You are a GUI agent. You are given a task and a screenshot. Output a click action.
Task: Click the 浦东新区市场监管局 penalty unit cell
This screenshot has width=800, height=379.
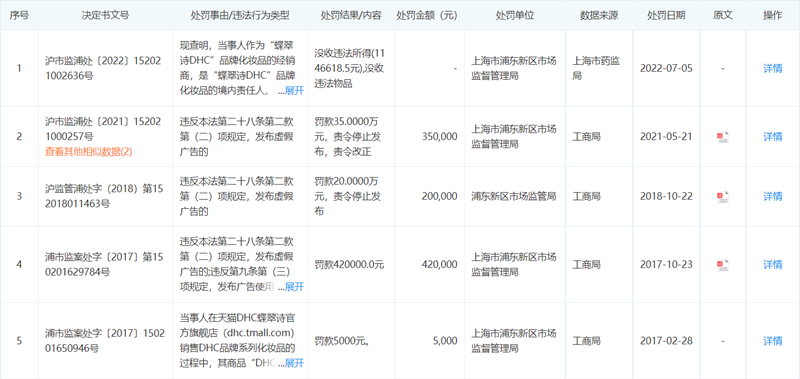click(515, 196)
